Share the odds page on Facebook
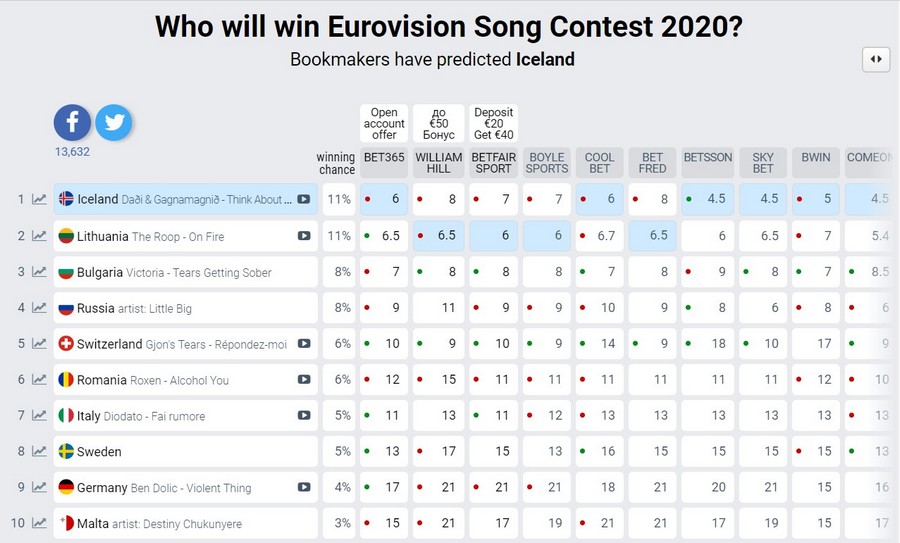 point(72,123)
